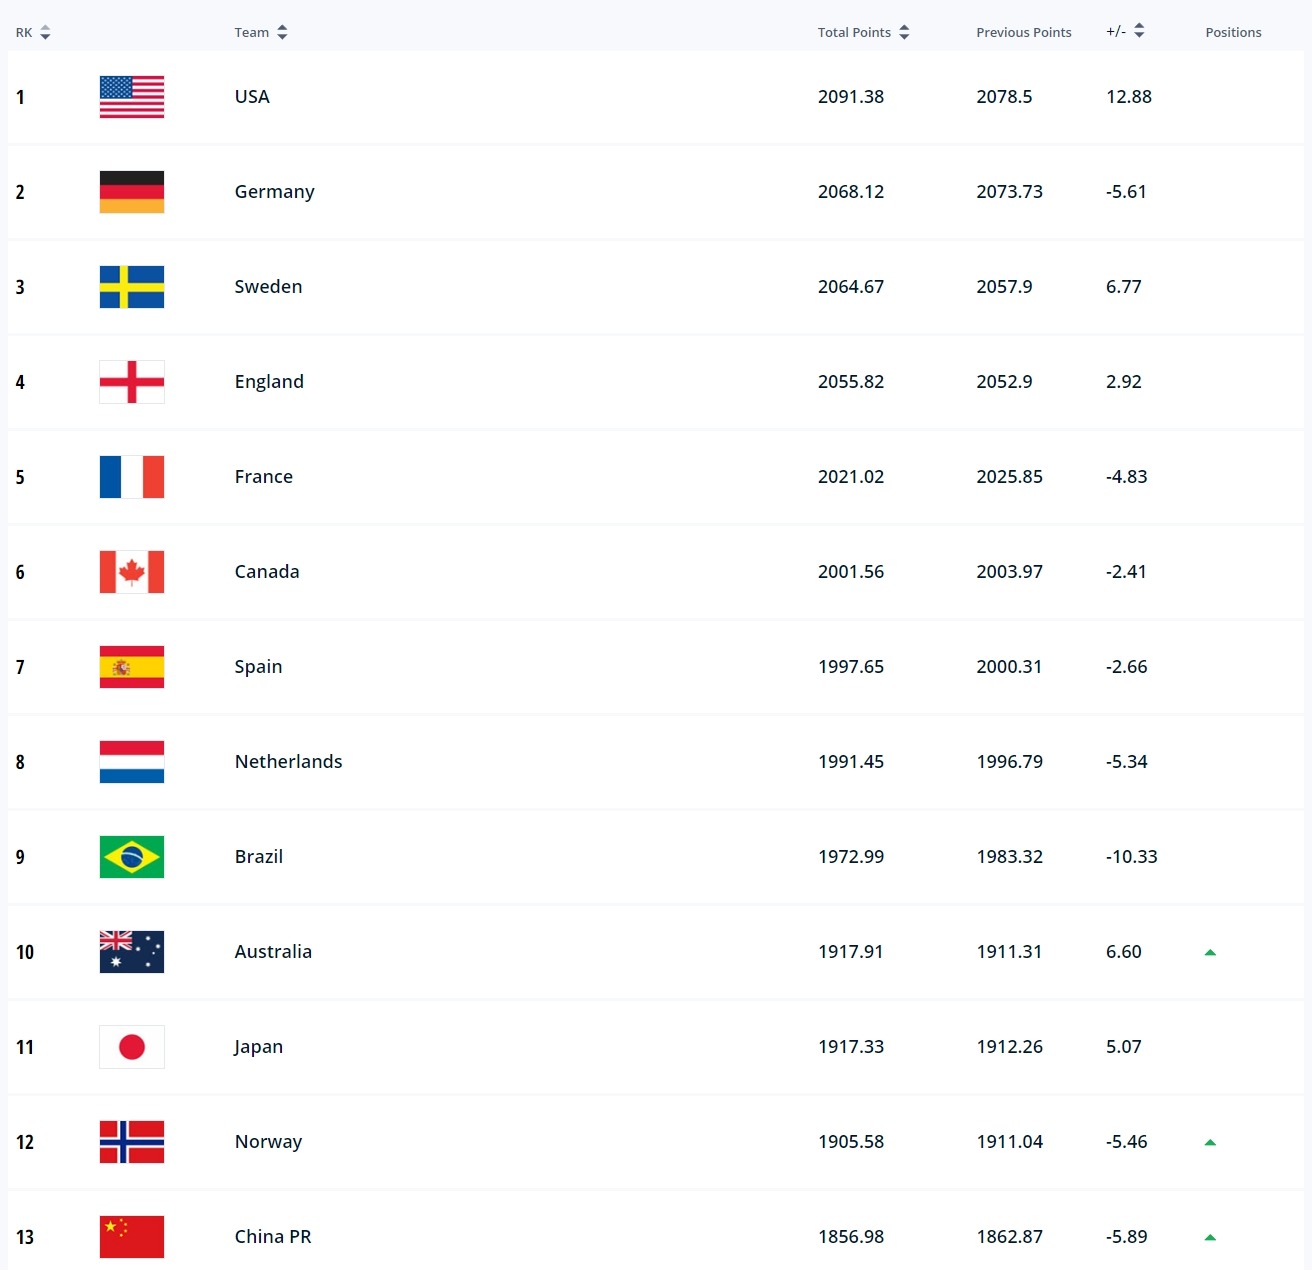Click the Netherlands flag icon
1312x1270 pixels.
click(x=131, y=761)
